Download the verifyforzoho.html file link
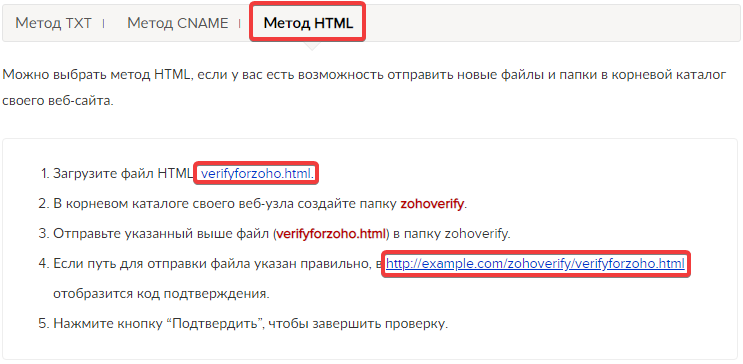 256,174
